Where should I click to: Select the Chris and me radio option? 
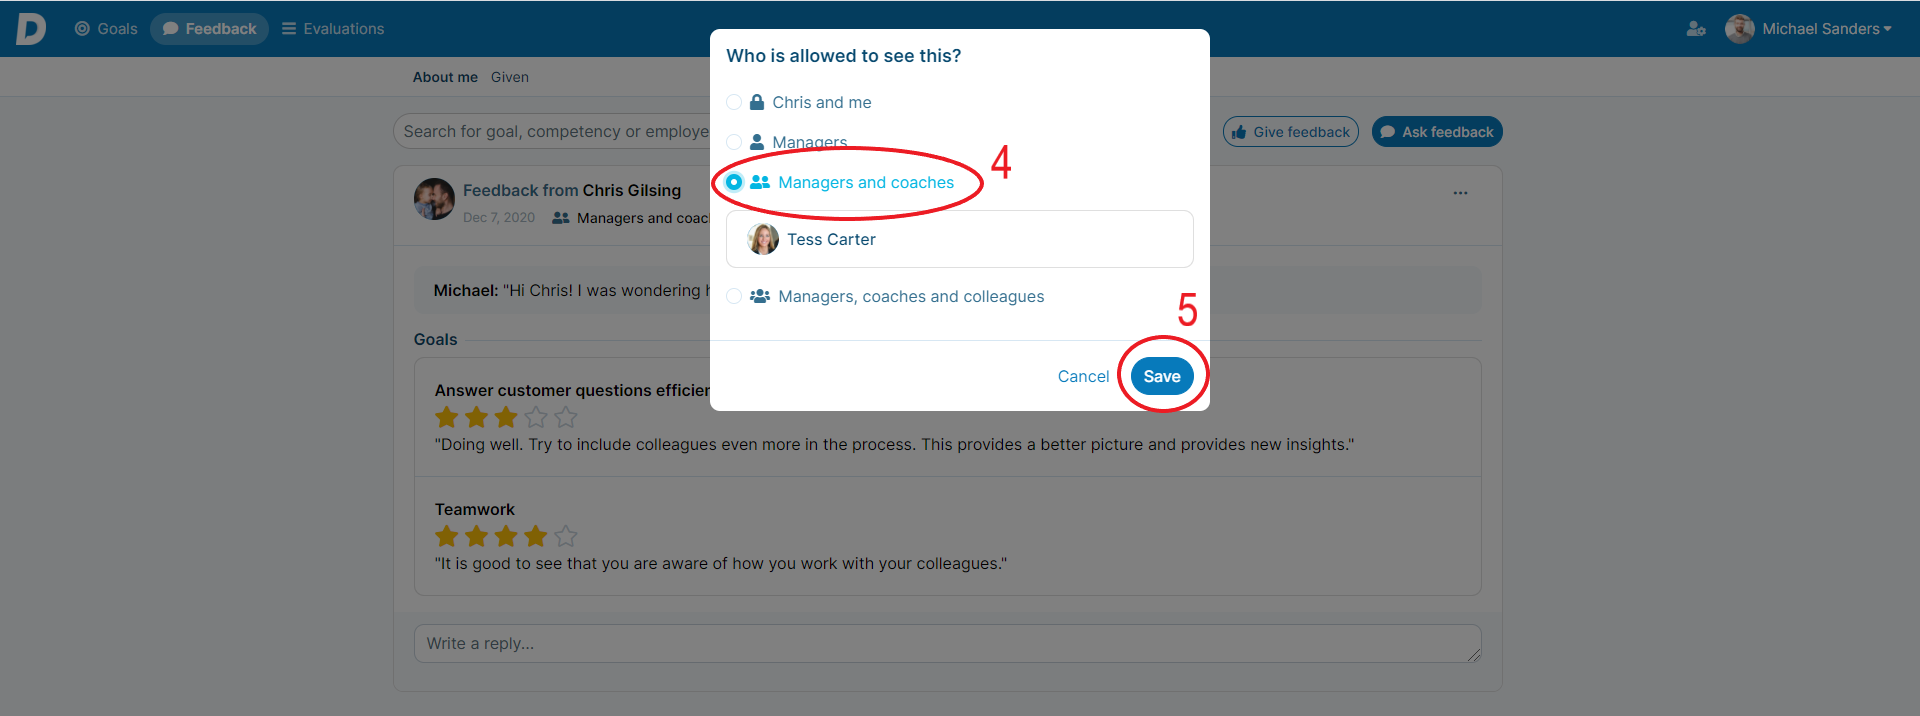[x=734, y=102]
